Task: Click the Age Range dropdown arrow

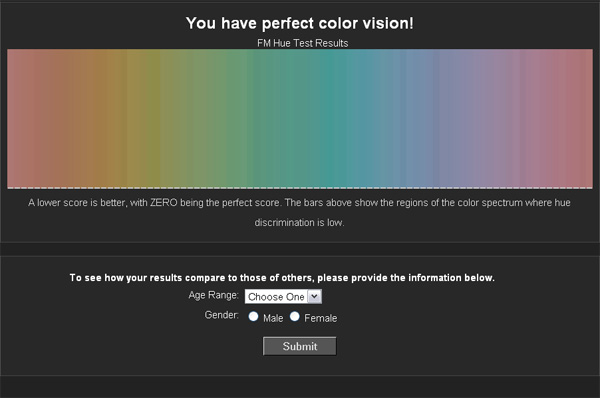Action: pos(315,297)
